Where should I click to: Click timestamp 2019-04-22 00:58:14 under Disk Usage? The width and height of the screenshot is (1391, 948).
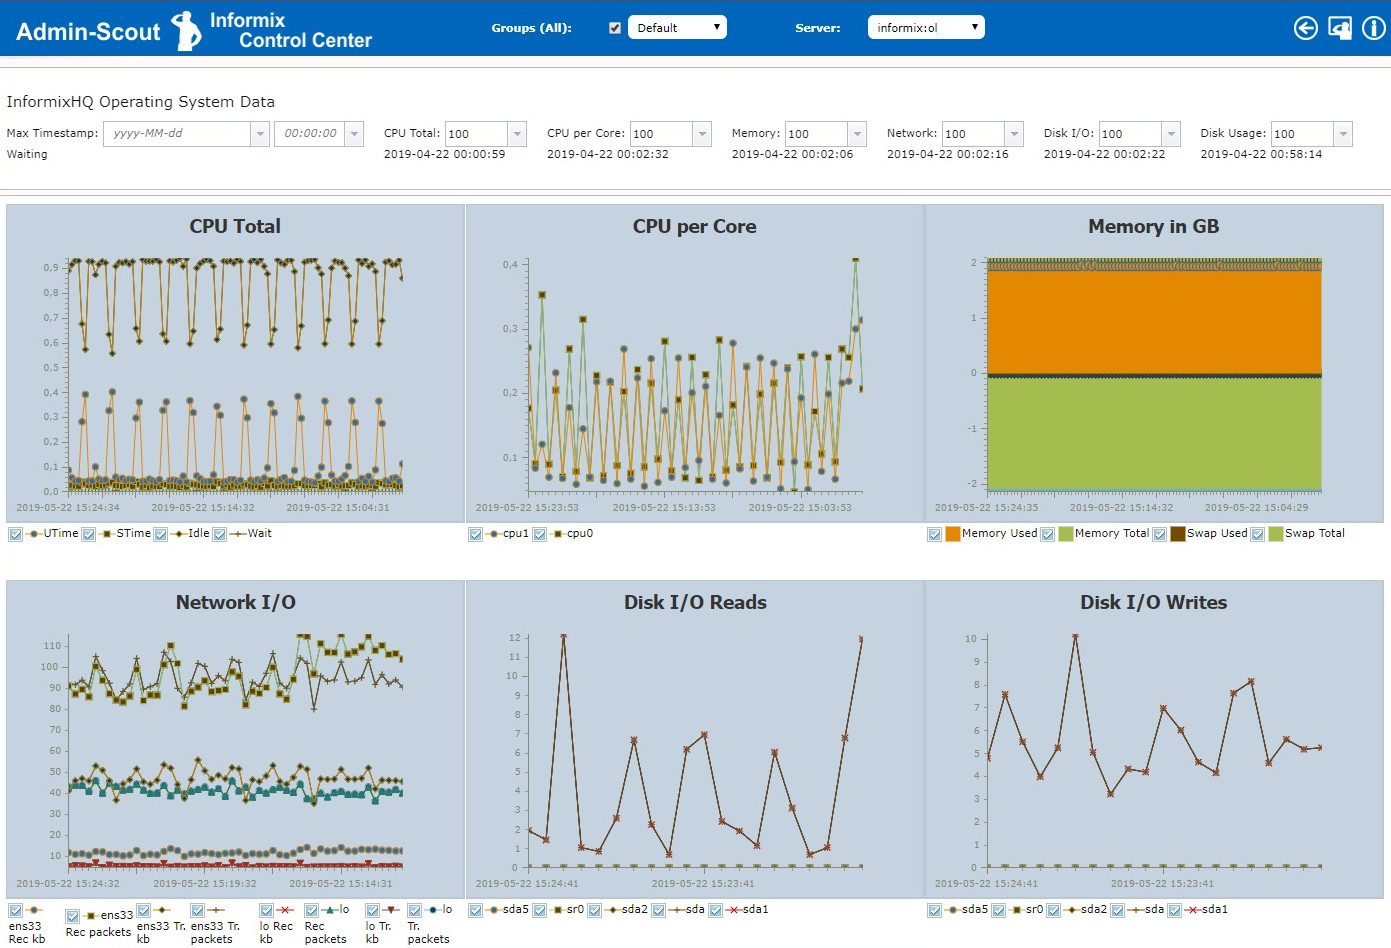pyautogui.click(x=1261, y=154)
